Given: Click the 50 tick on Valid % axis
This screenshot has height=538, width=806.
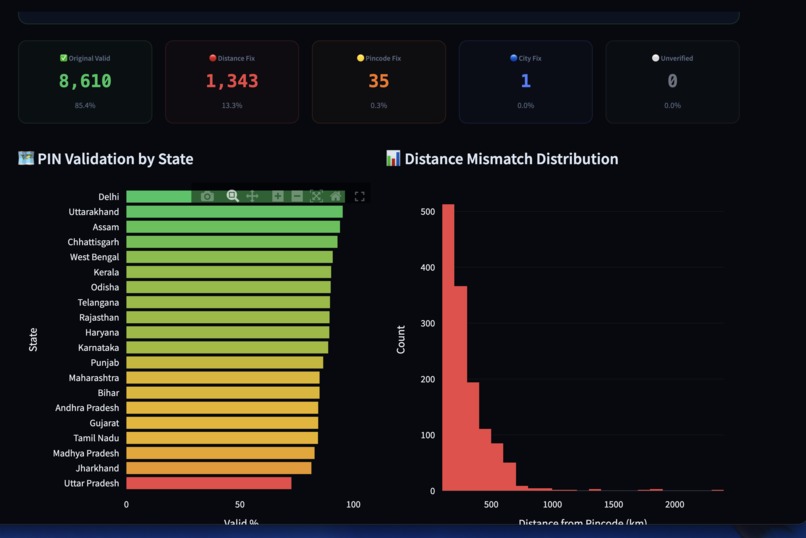Looking at the screenshot, I should [x=240, y=505].
